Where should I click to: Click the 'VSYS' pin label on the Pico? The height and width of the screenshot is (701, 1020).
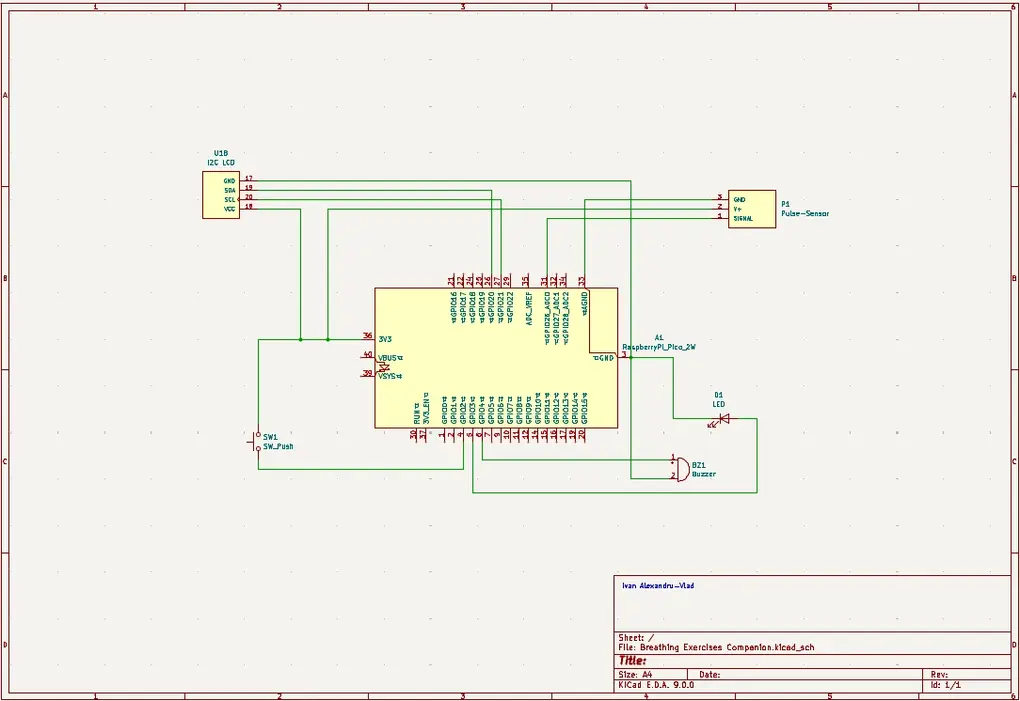coord(390,377)
